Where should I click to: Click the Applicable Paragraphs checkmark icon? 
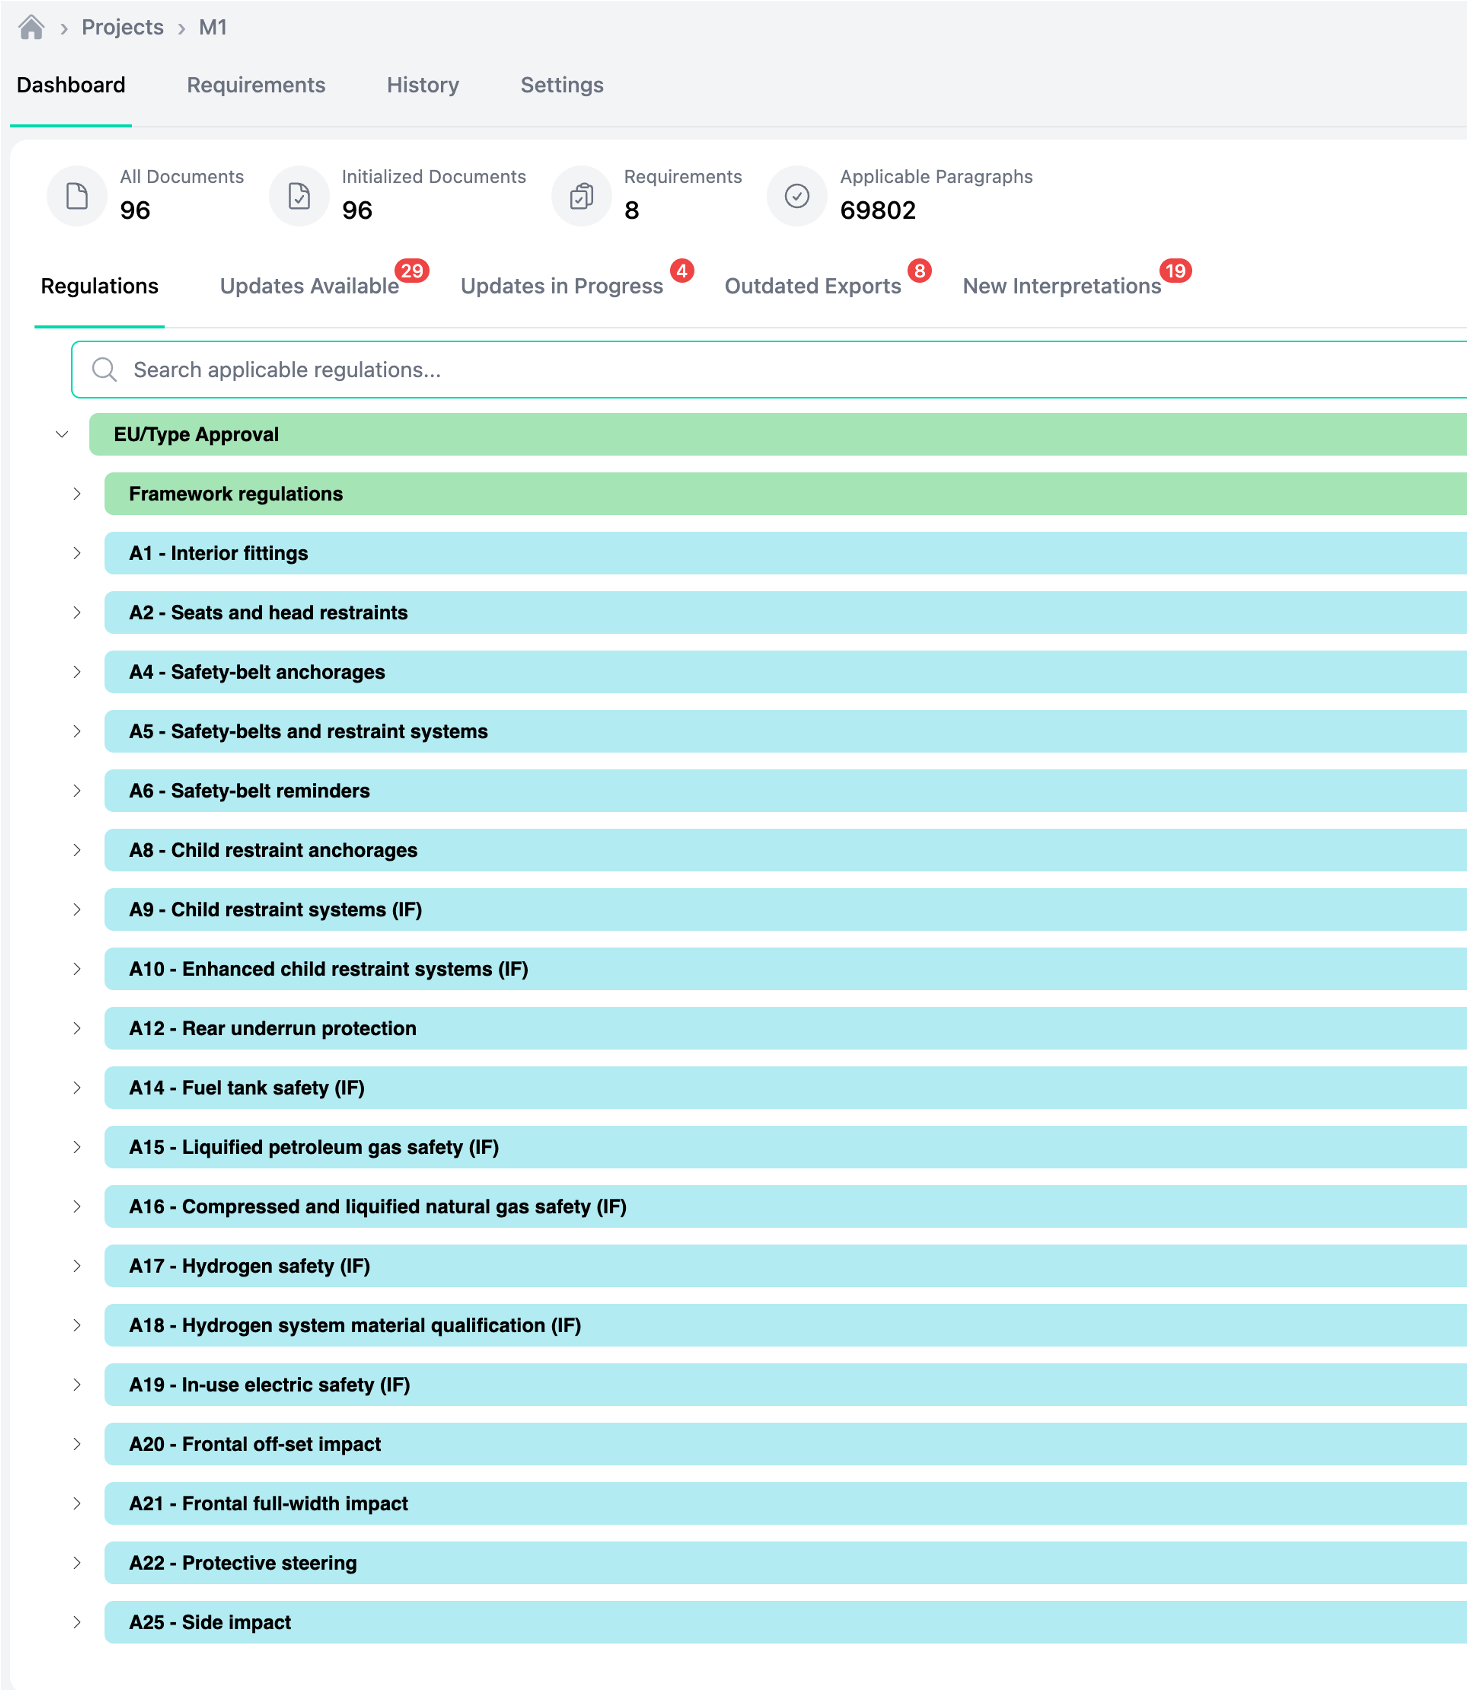(x=797, y=196)
